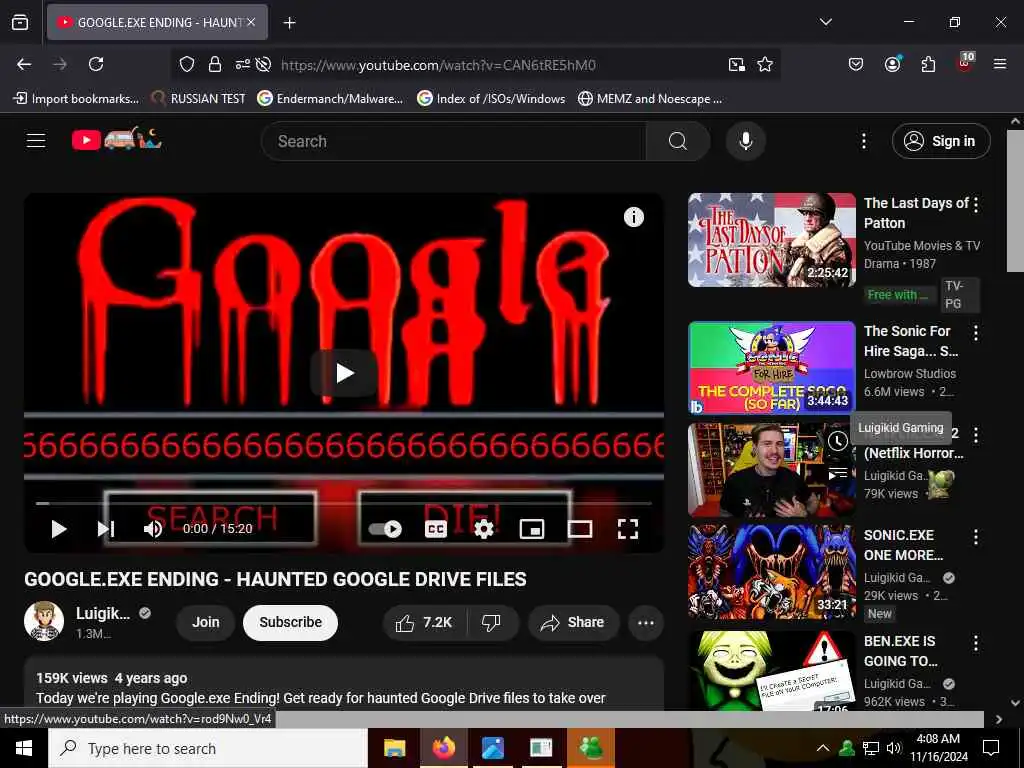Toggle closed captions CC
Screen dimensions: 1024x768
[x=436, y=529]
